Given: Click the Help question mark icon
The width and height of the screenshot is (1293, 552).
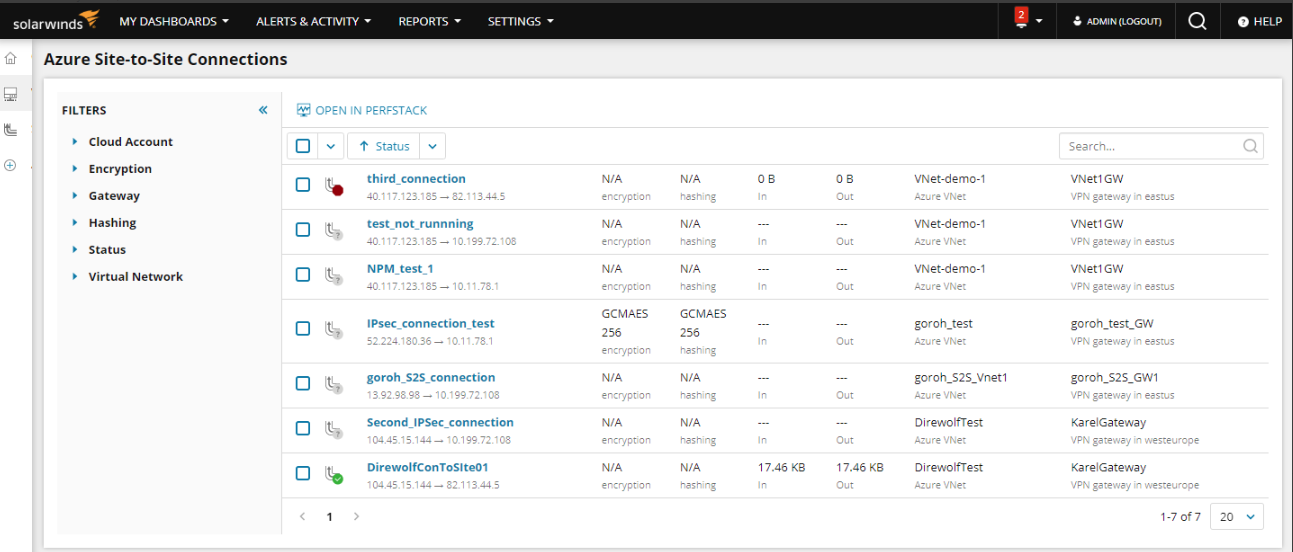Looking at the screenshot, I should click(1243, 21).
